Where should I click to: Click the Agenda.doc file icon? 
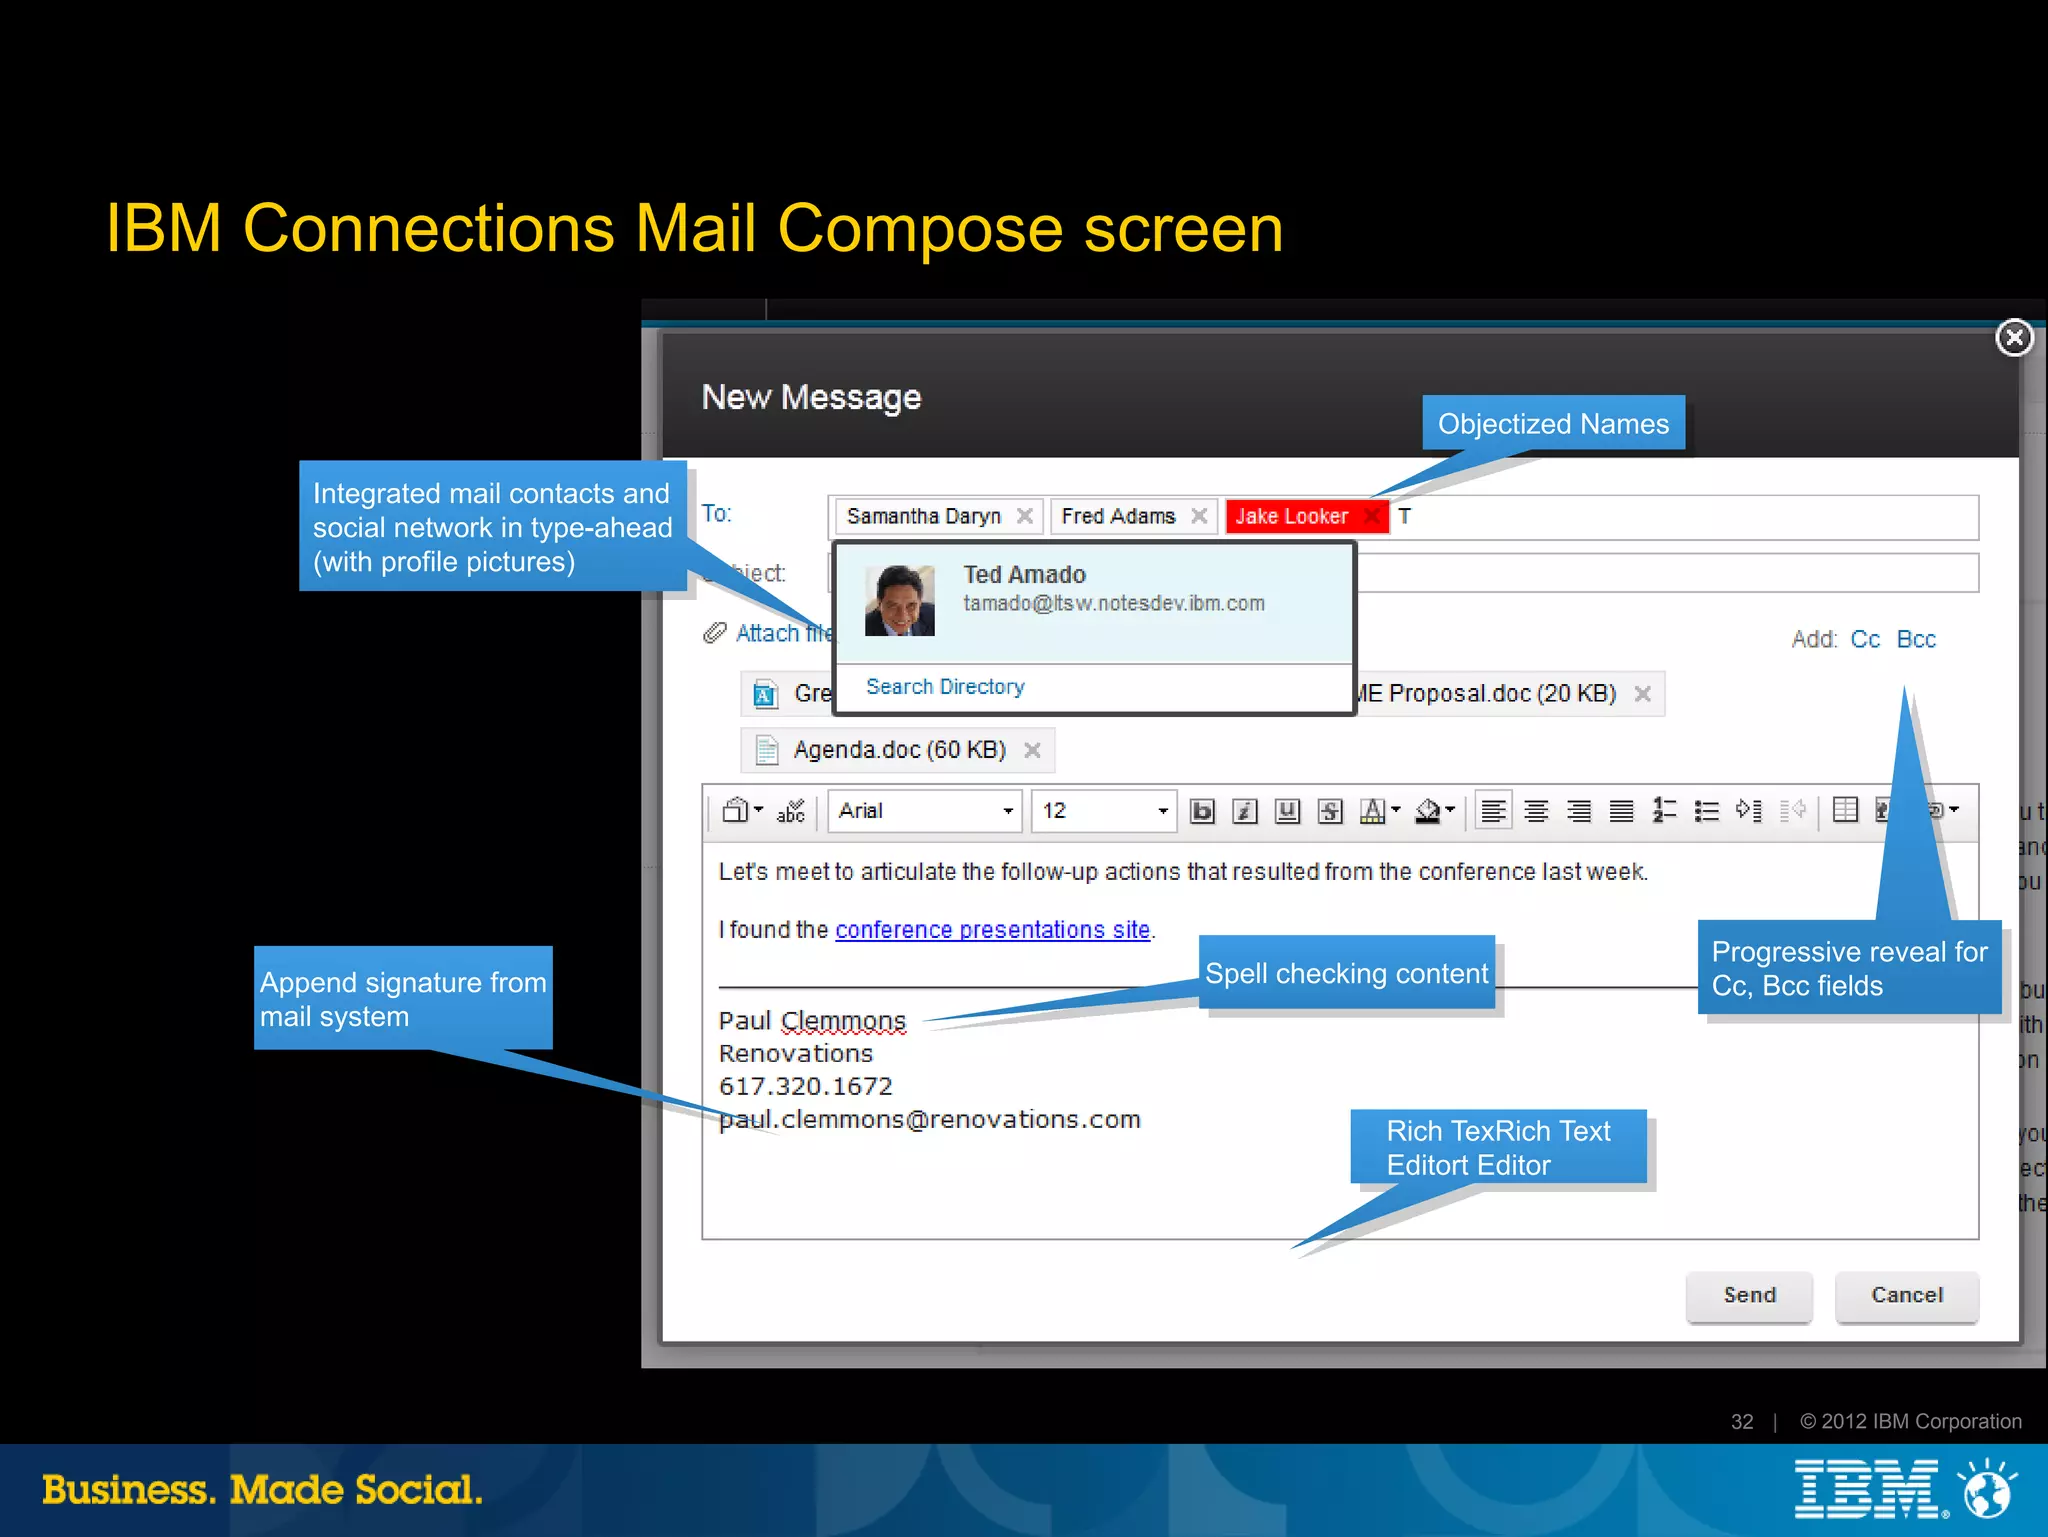(x=767, y=750)
